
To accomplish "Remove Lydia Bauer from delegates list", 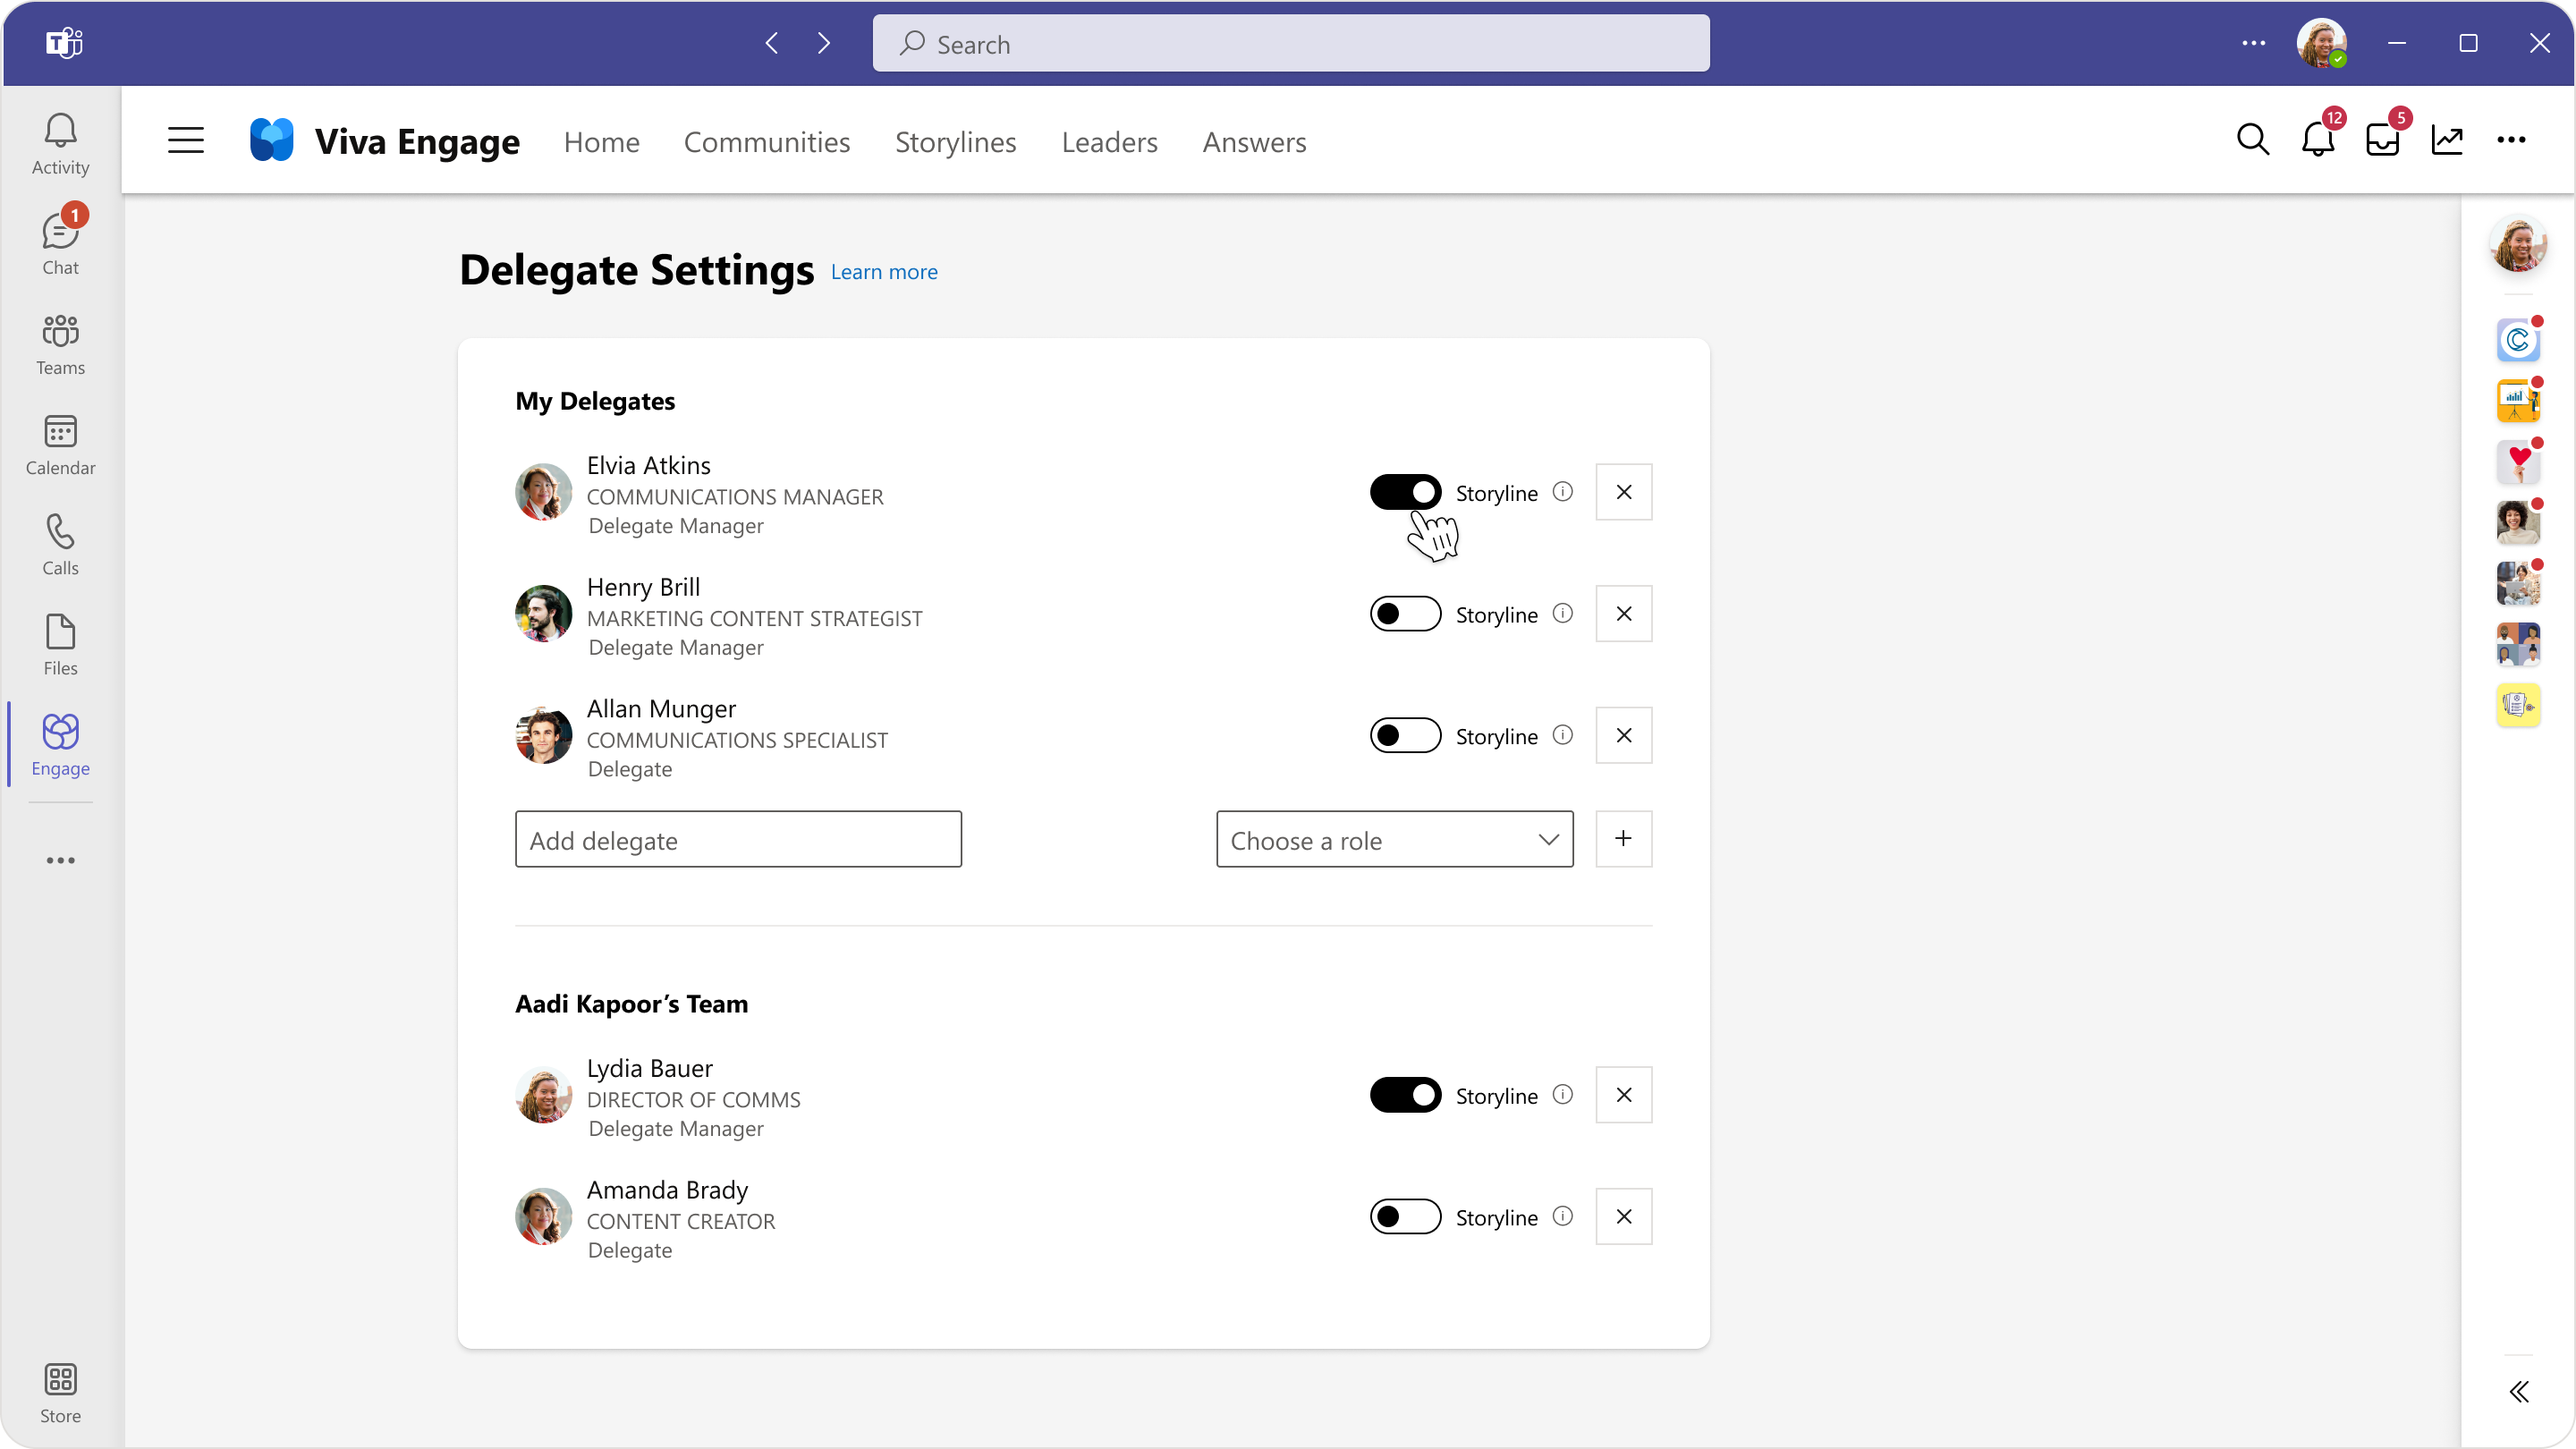I will (x=1623, y=1093).
